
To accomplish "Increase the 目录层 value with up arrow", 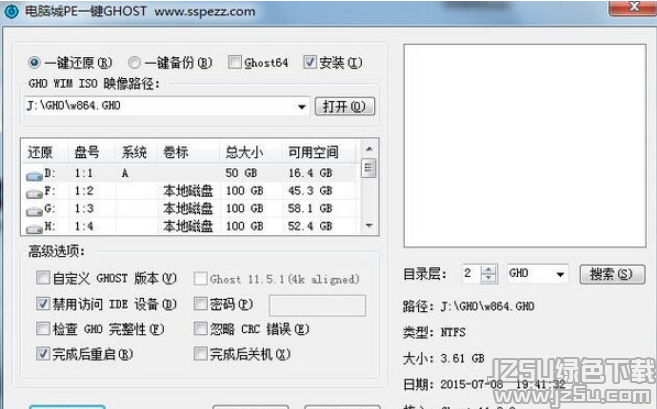I will point(488,270).
